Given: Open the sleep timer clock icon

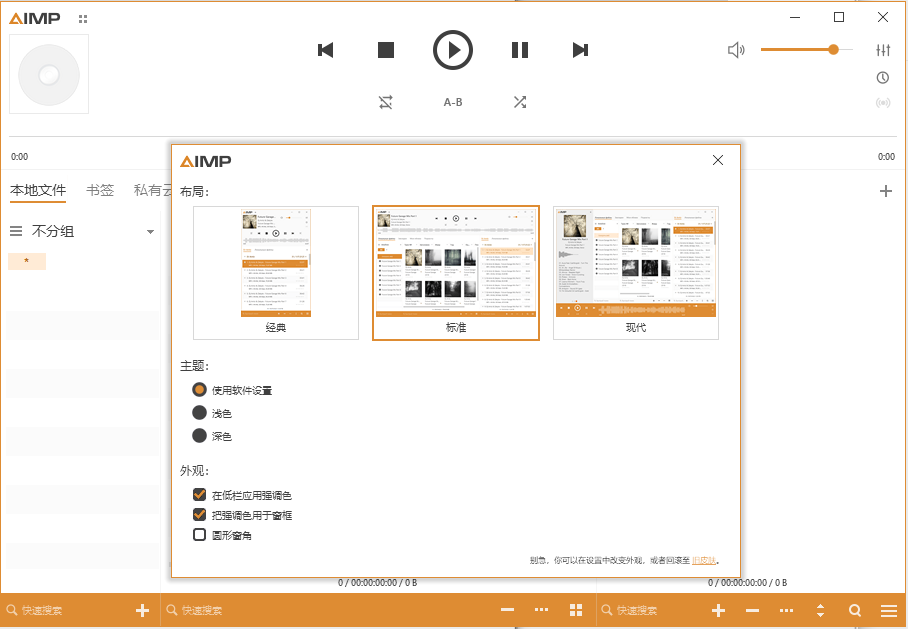Looking at the screenshot, I should coord(883,77).
